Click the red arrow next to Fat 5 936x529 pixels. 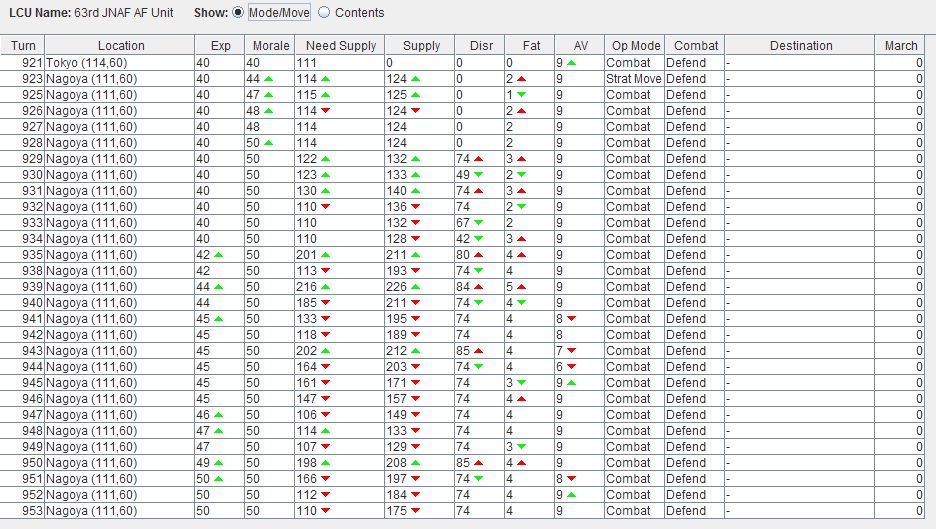(x=521, y=287)
